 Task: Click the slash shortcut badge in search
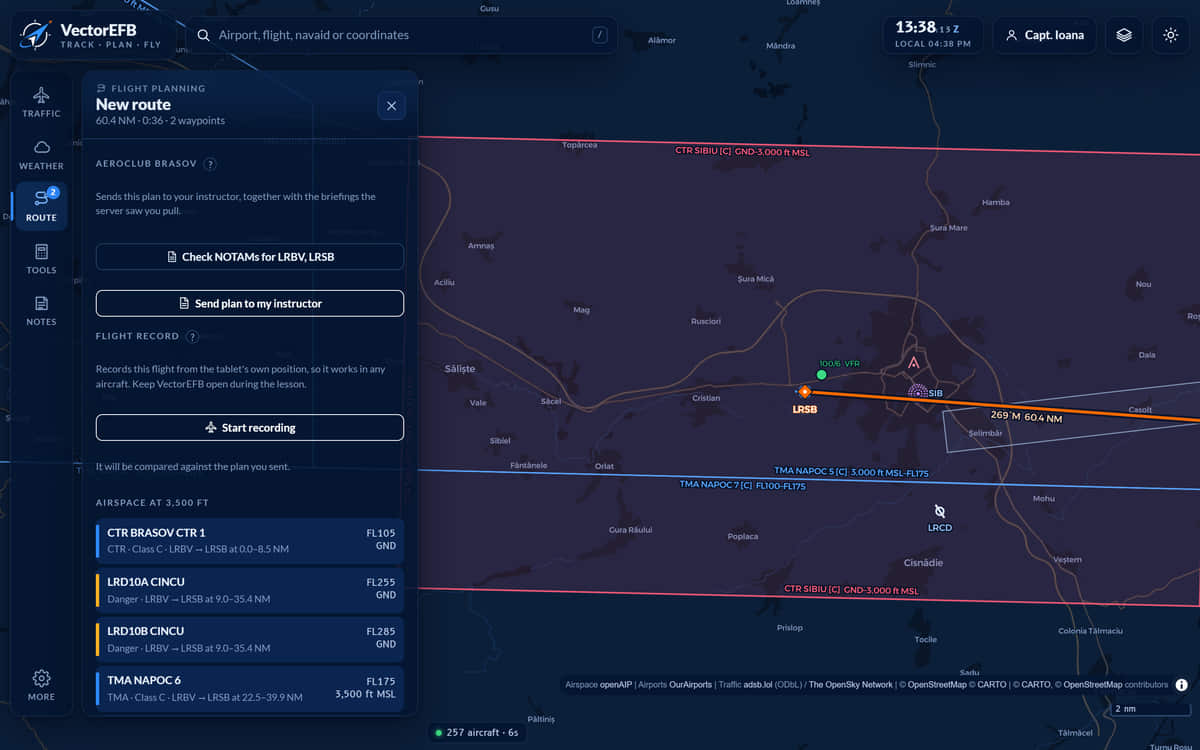[x=600, y=35]
